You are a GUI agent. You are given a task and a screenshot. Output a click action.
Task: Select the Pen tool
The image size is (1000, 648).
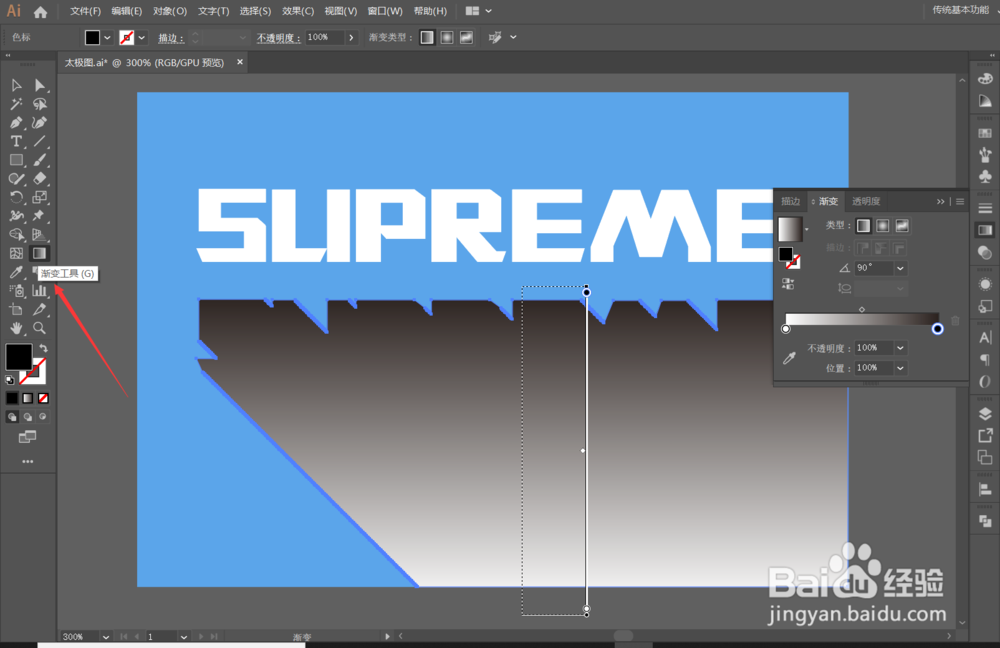[16, 122]
